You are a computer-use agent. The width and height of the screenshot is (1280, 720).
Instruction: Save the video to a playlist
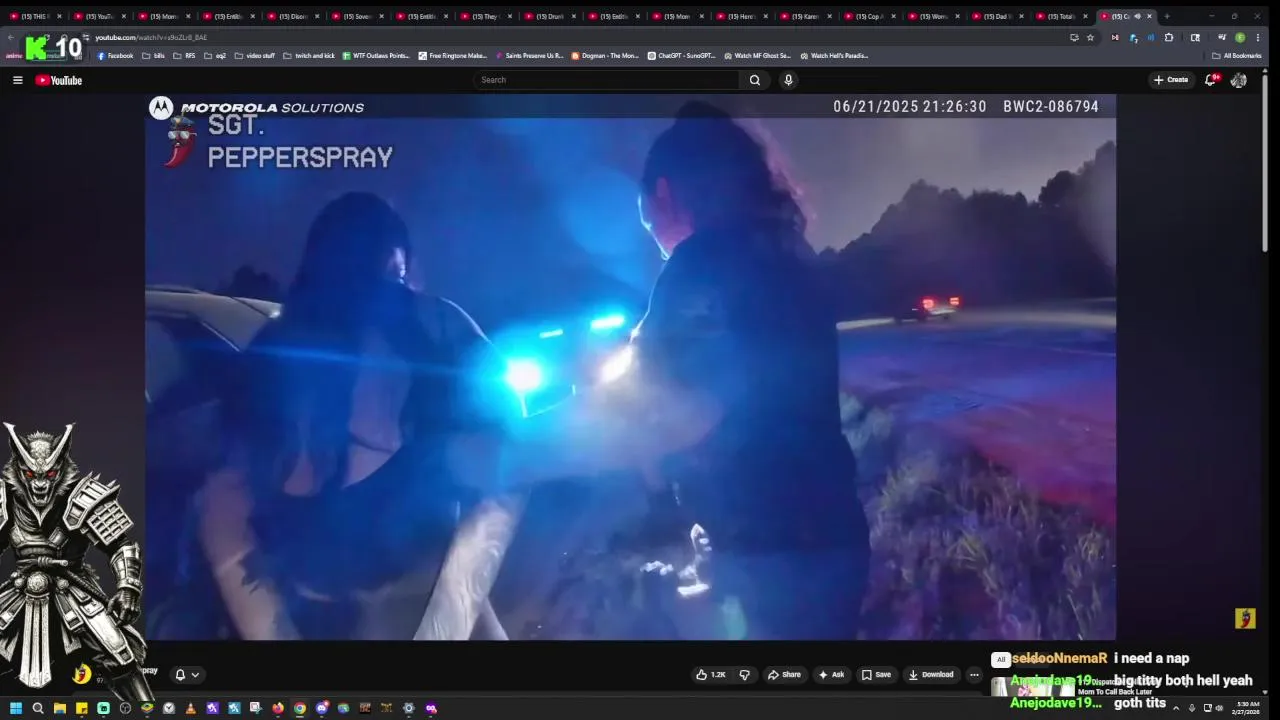click(x=876, y=675)
